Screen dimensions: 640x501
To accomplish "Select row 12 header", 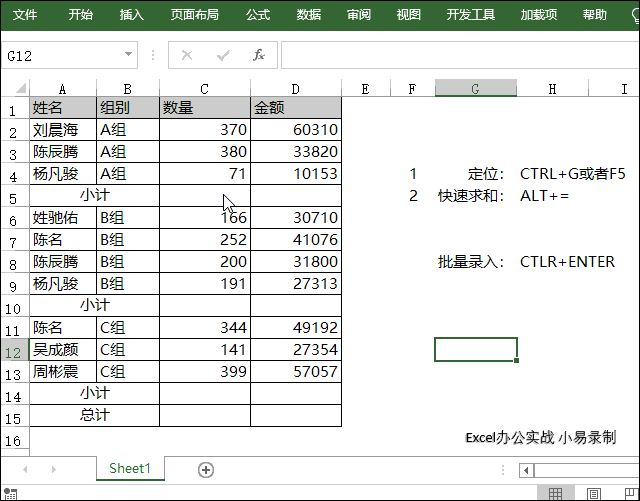I will coord(13,352).
